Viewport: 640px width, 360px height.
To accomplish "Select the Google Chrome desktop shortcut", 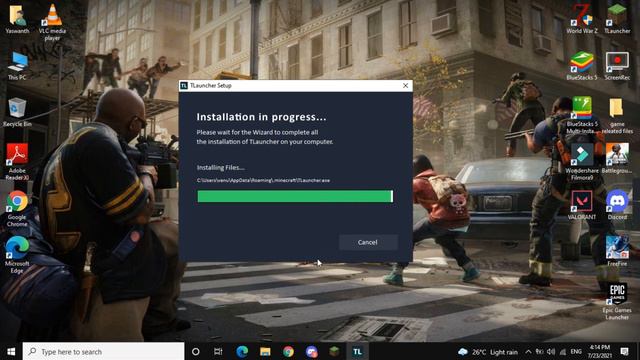I will (x=17, y=209).
